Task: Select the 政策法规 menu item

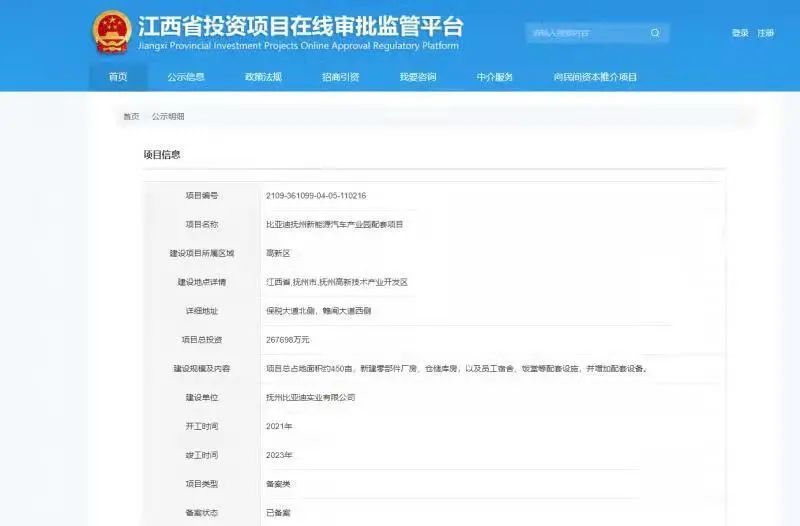Action: click(x=263, y=77)
